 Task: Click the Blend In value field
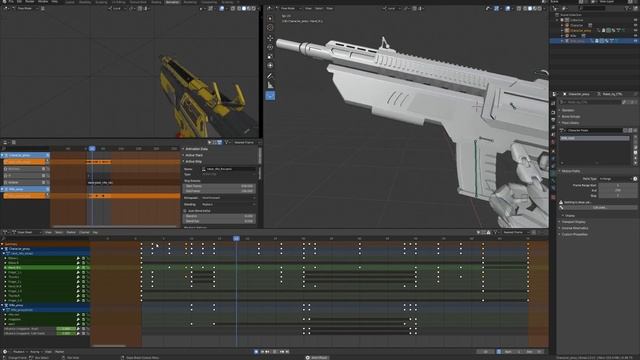pos(220,216)
